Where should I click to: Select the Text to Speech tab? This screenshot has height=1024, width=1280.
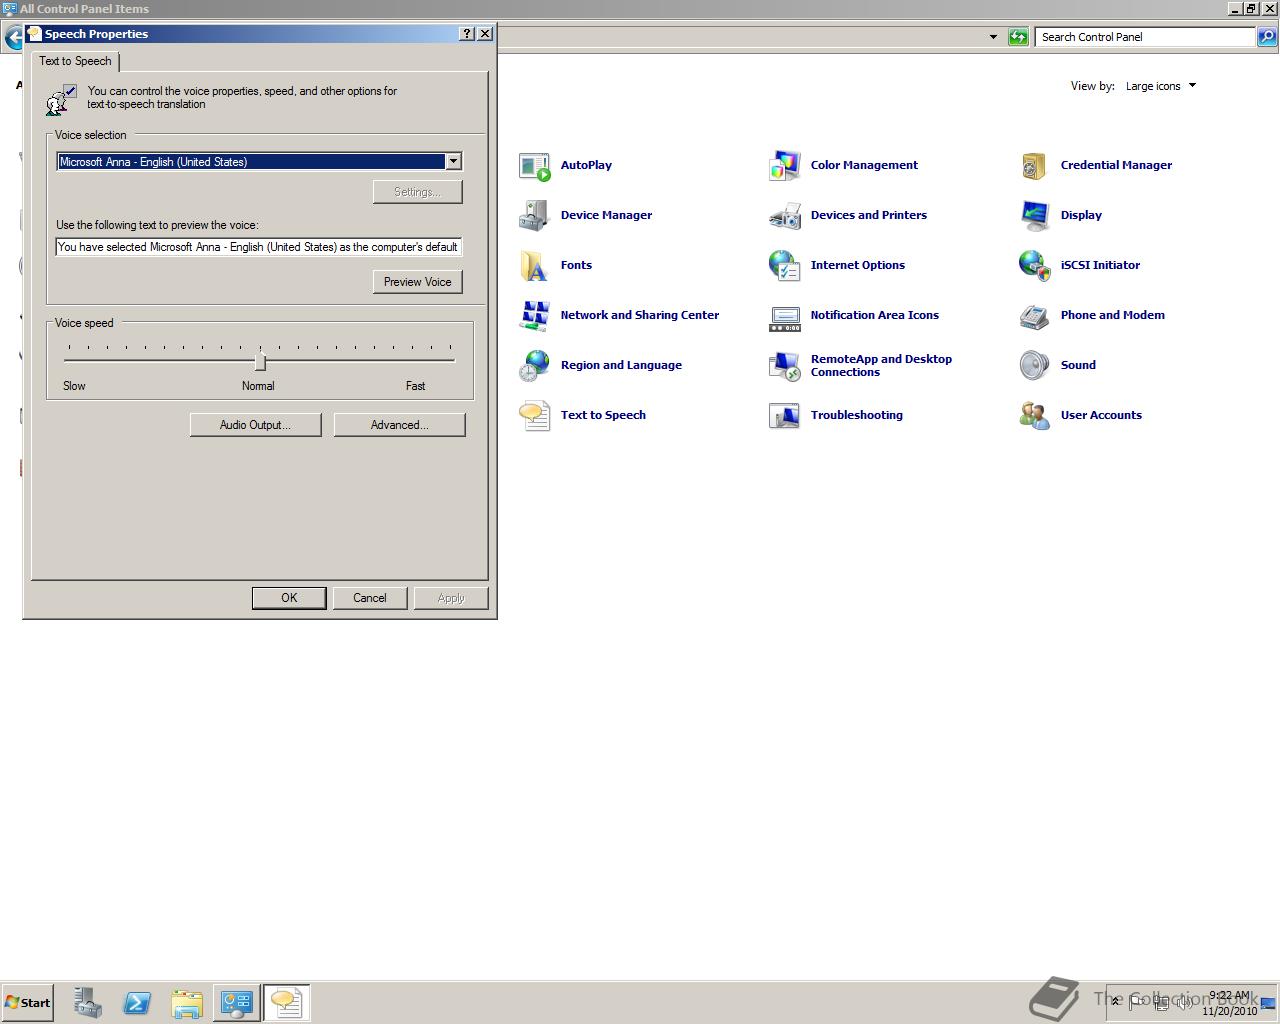(75, 61)
